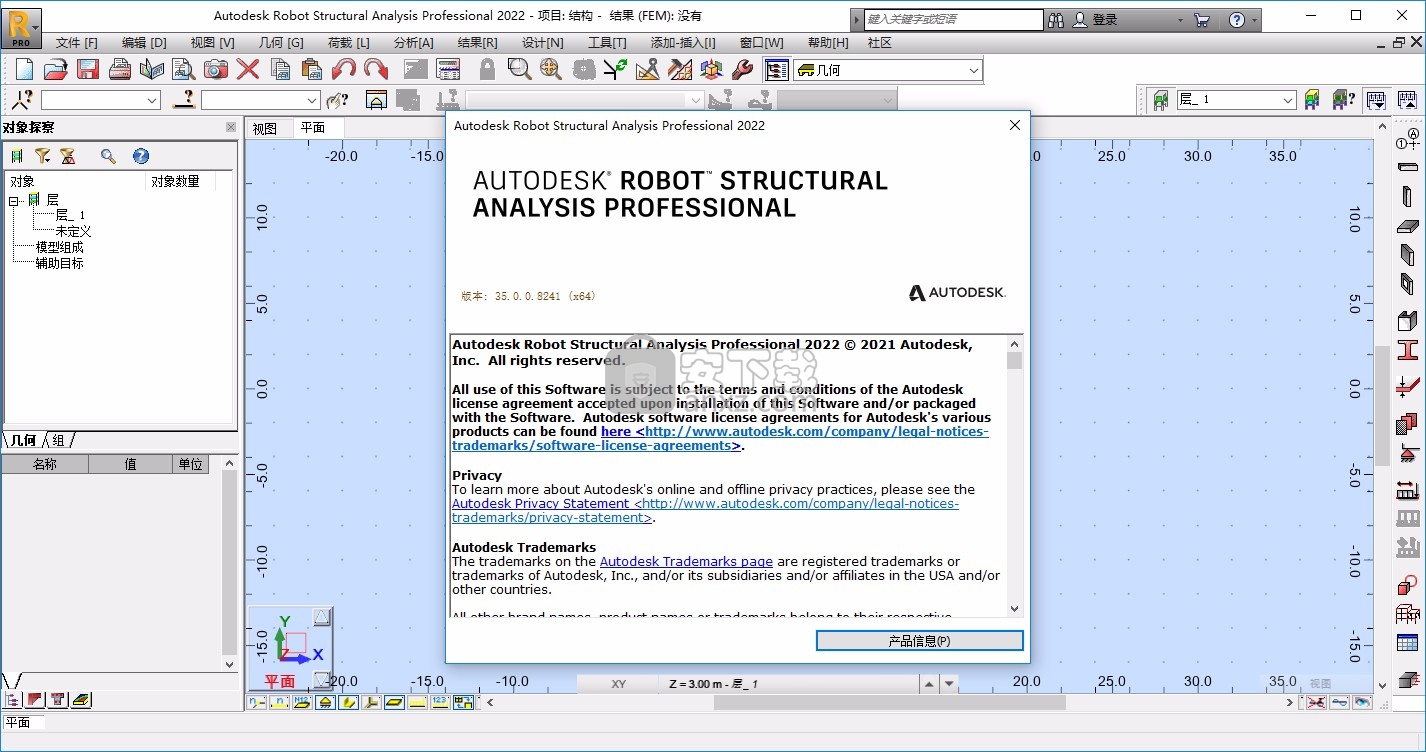Click the New project icon
The width and height of the screenshot is (1426, 752).
pyautogui.click(x=24, y=69)
